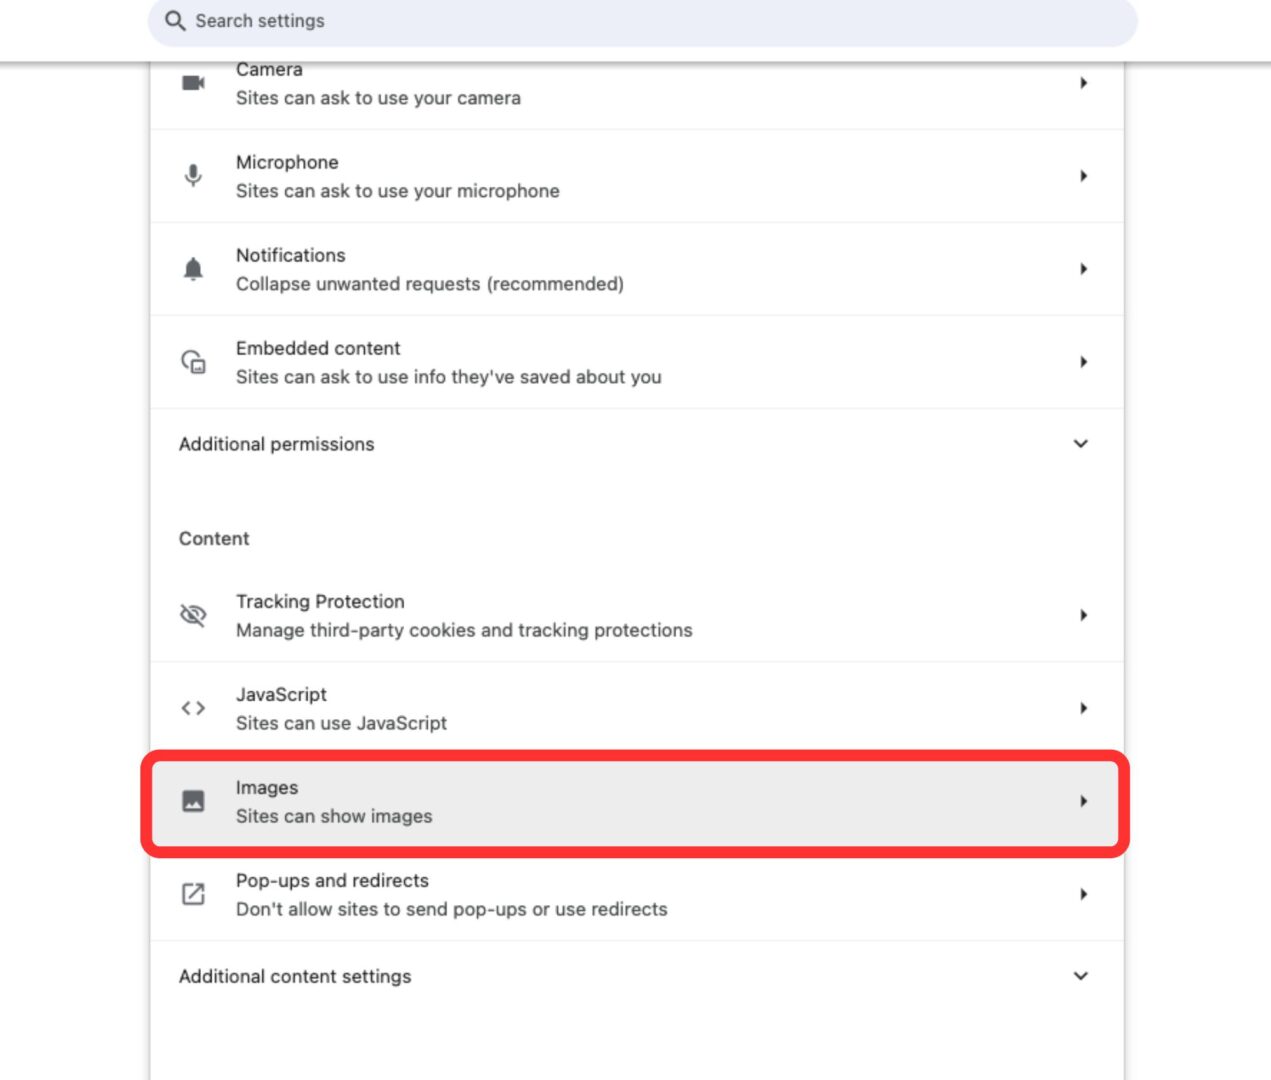1271x1080 pixels.
Task: Click the Camera video icon
Action: pyautogui.click(x=193, y=83)
